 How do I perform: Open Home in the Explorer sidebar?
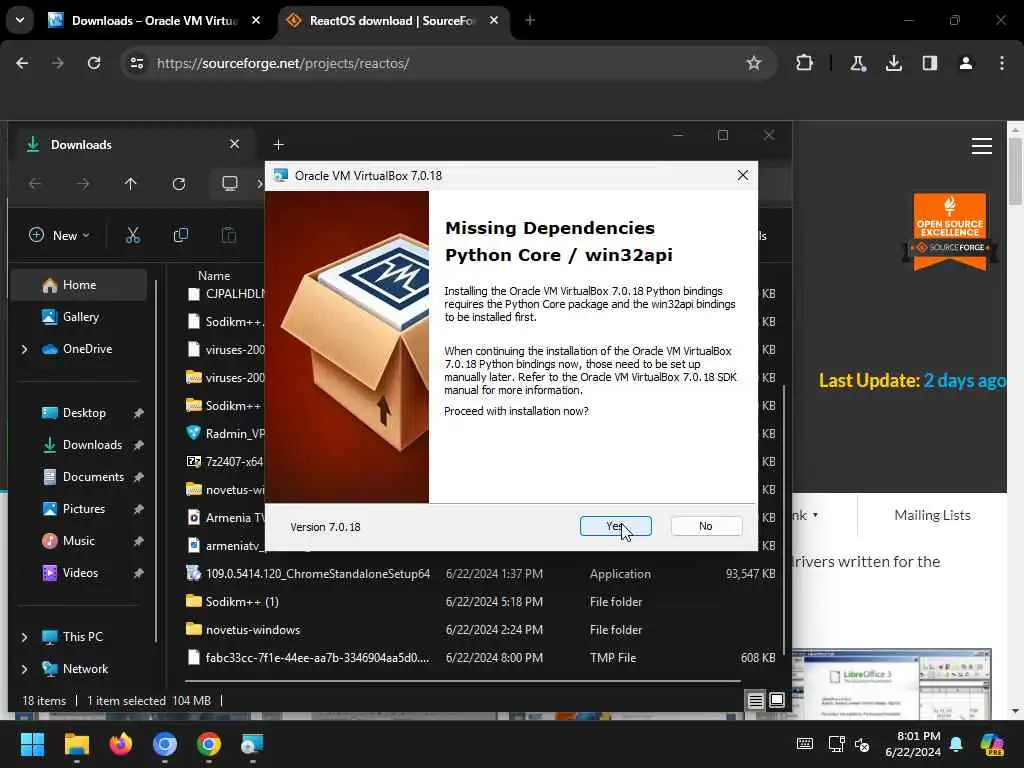tap(78, 285)
